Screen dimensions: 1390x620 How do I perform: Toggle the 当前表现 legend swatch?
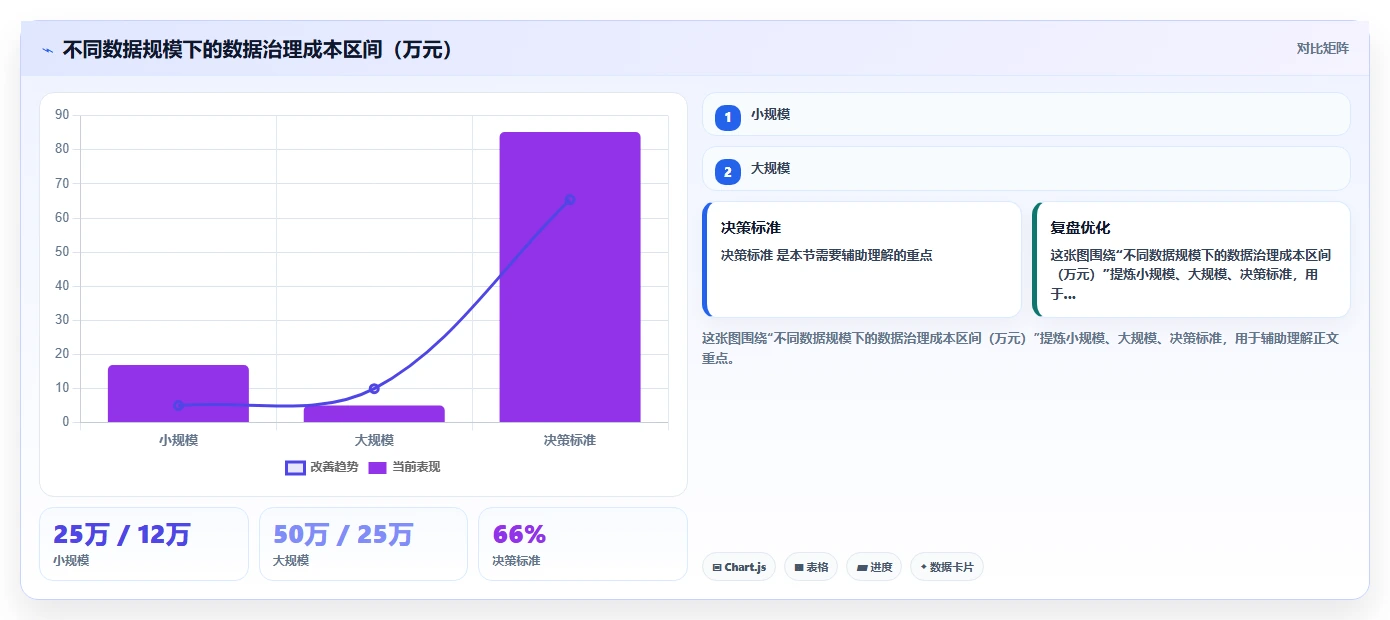point(378,467)
